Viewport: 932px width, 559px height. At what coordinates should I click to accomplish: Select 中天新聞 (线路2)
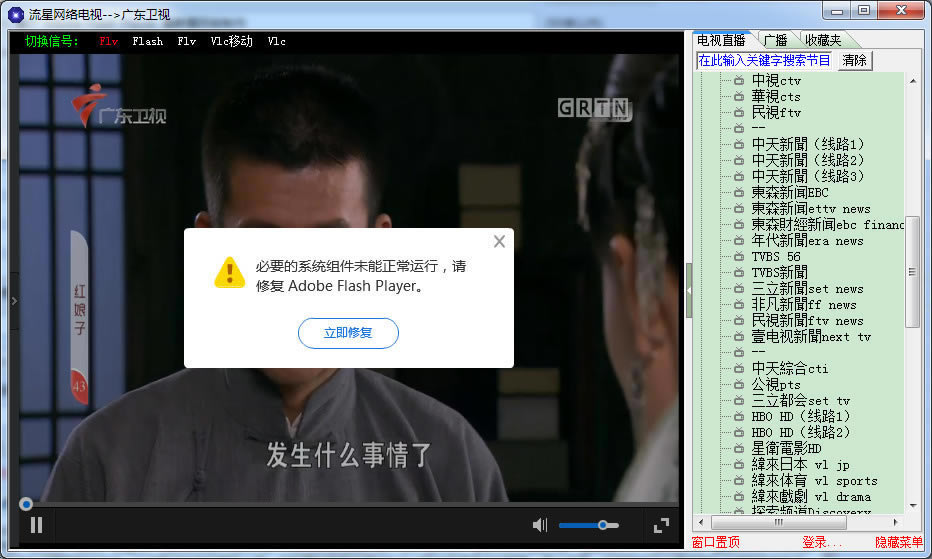tap(807, 161)
